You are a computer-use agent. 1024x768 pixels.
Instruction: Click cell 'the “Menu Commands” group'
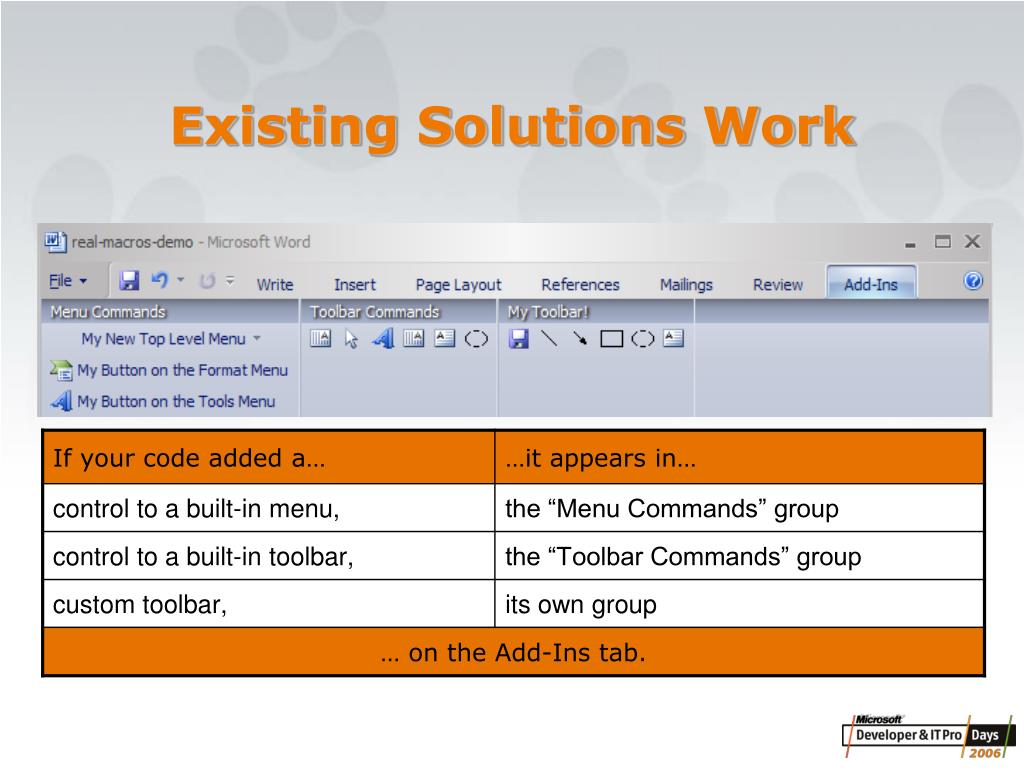click(739, 508)
